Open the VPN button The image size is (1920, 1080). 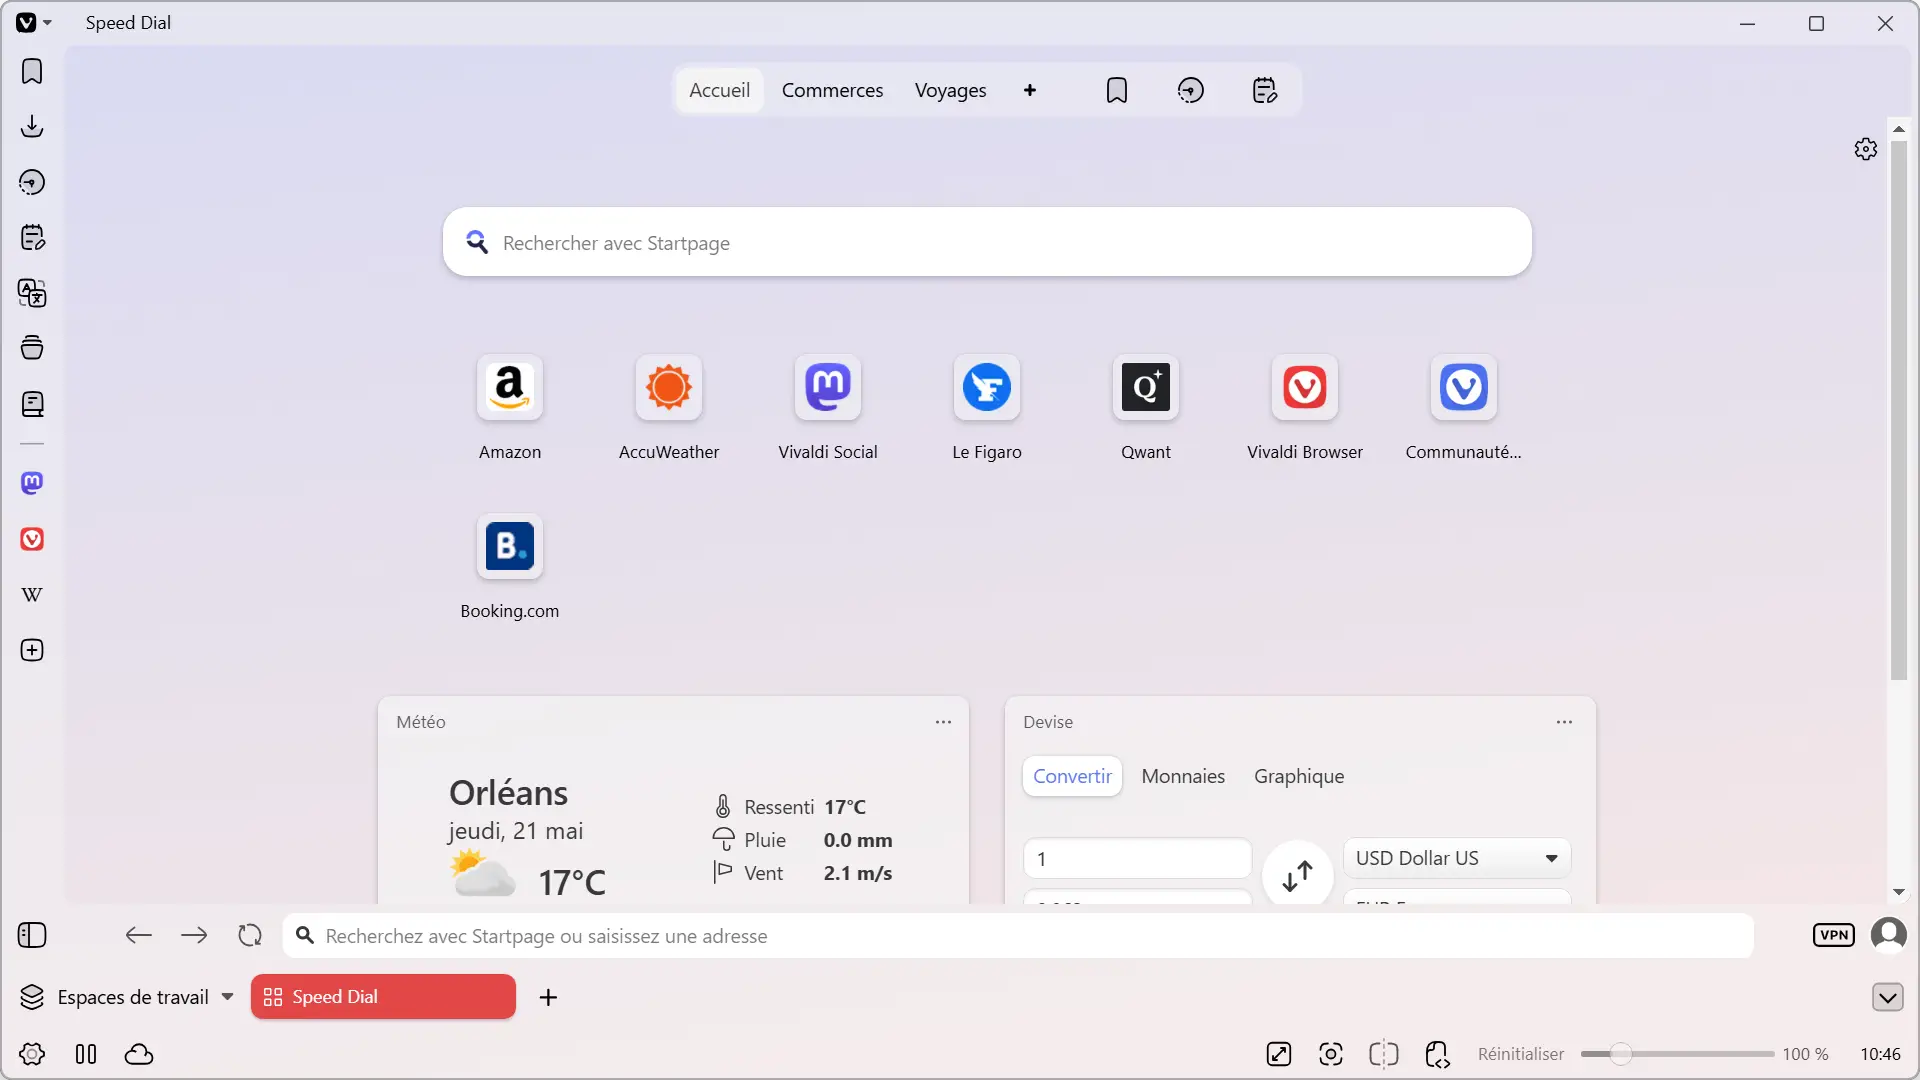(x=1833, y=935)
